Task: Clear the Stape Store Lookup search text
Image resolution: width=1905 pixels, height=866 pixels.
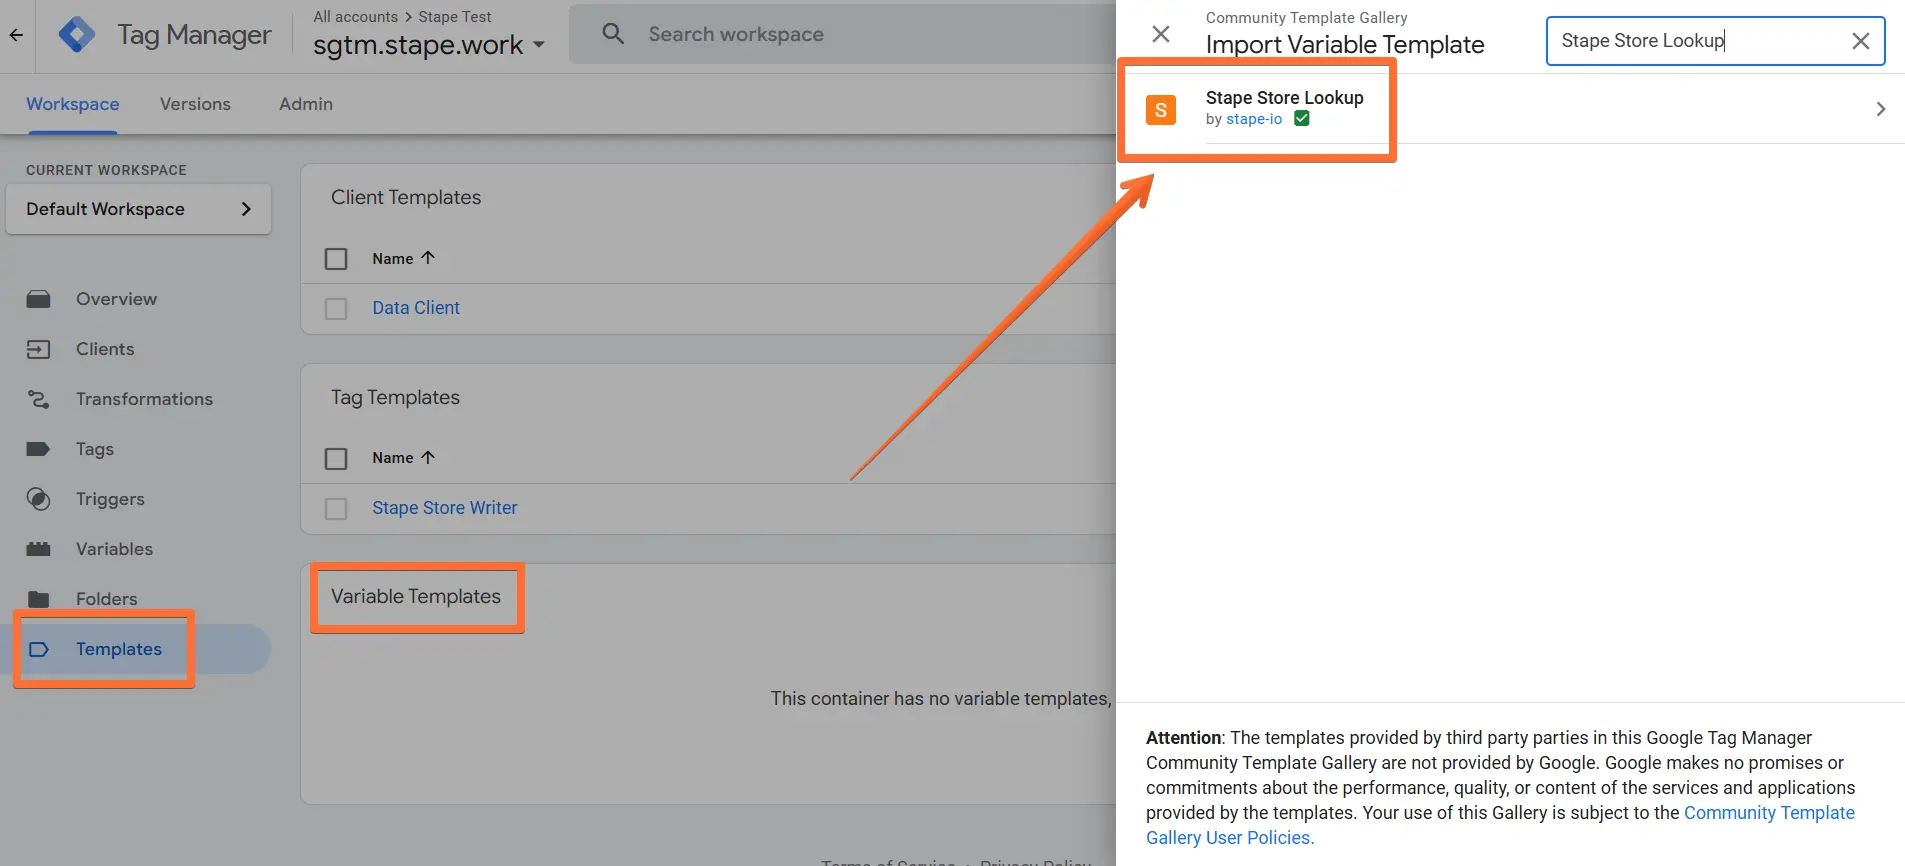Action: (1860, 41)
